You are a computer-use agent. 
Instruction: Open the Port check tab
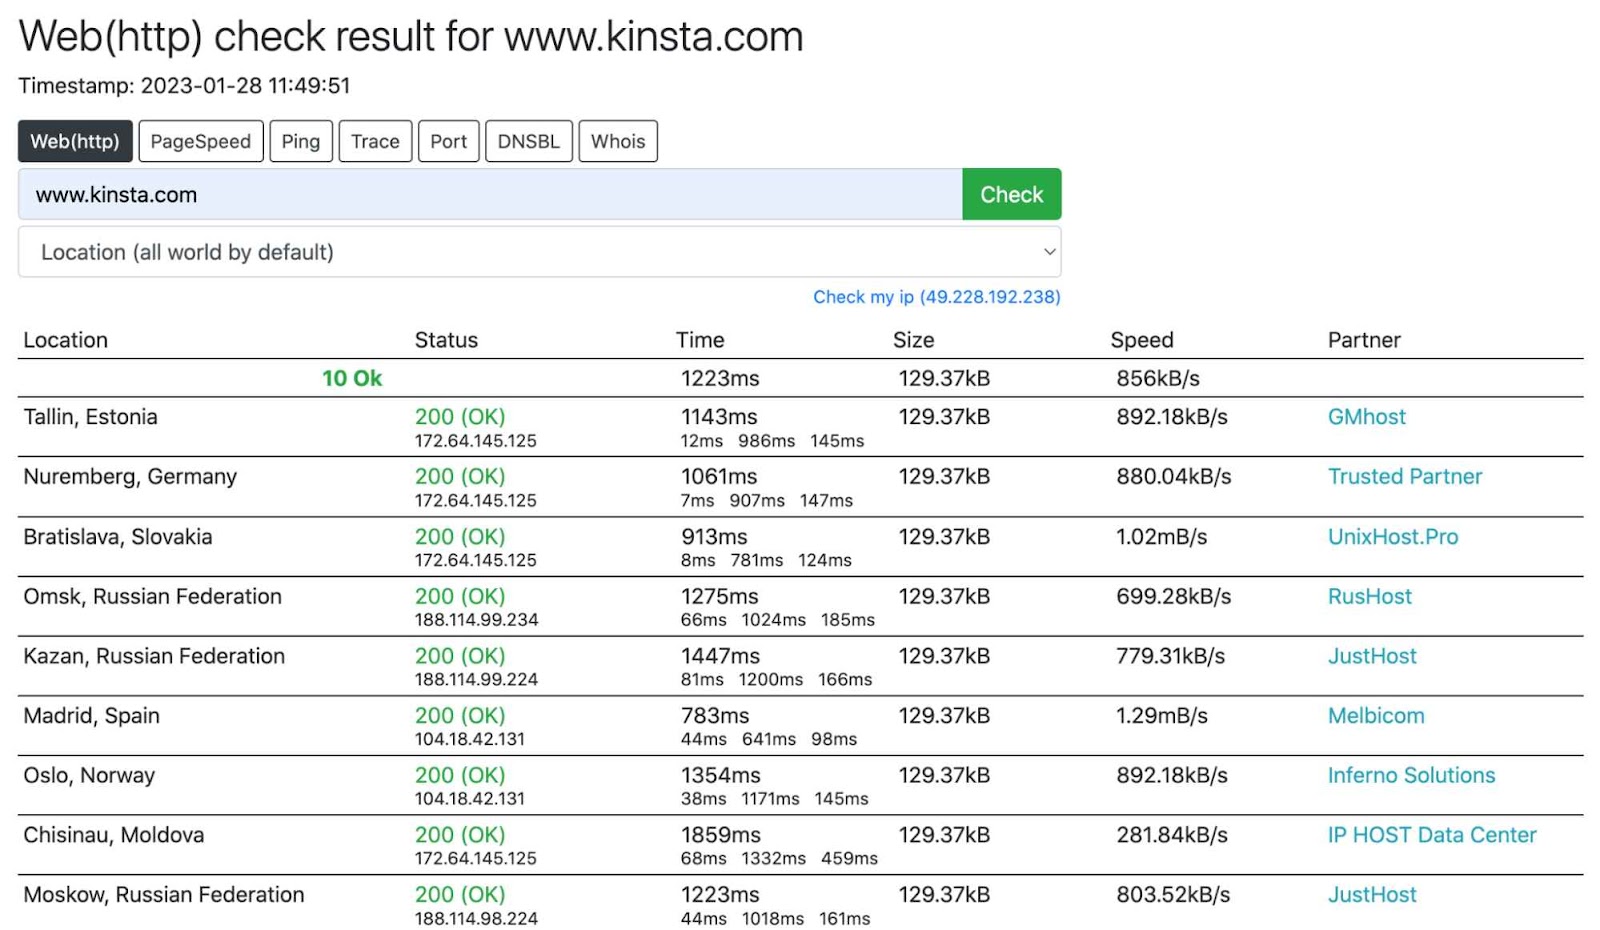tap(448, 141)
